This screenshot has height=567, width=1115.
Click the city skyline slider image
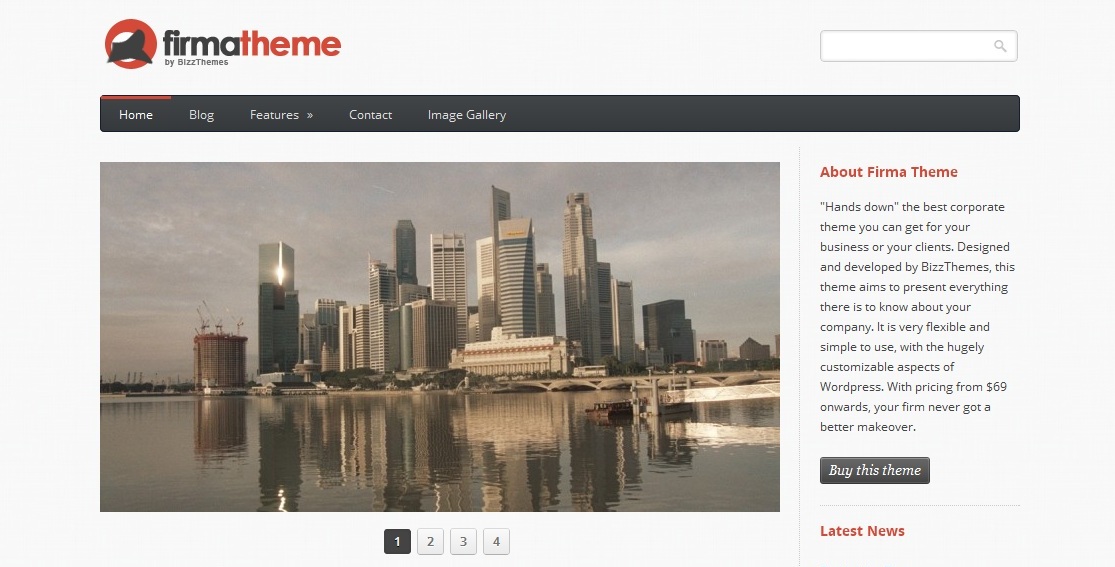pyautogui.click(x=440, y=337)
